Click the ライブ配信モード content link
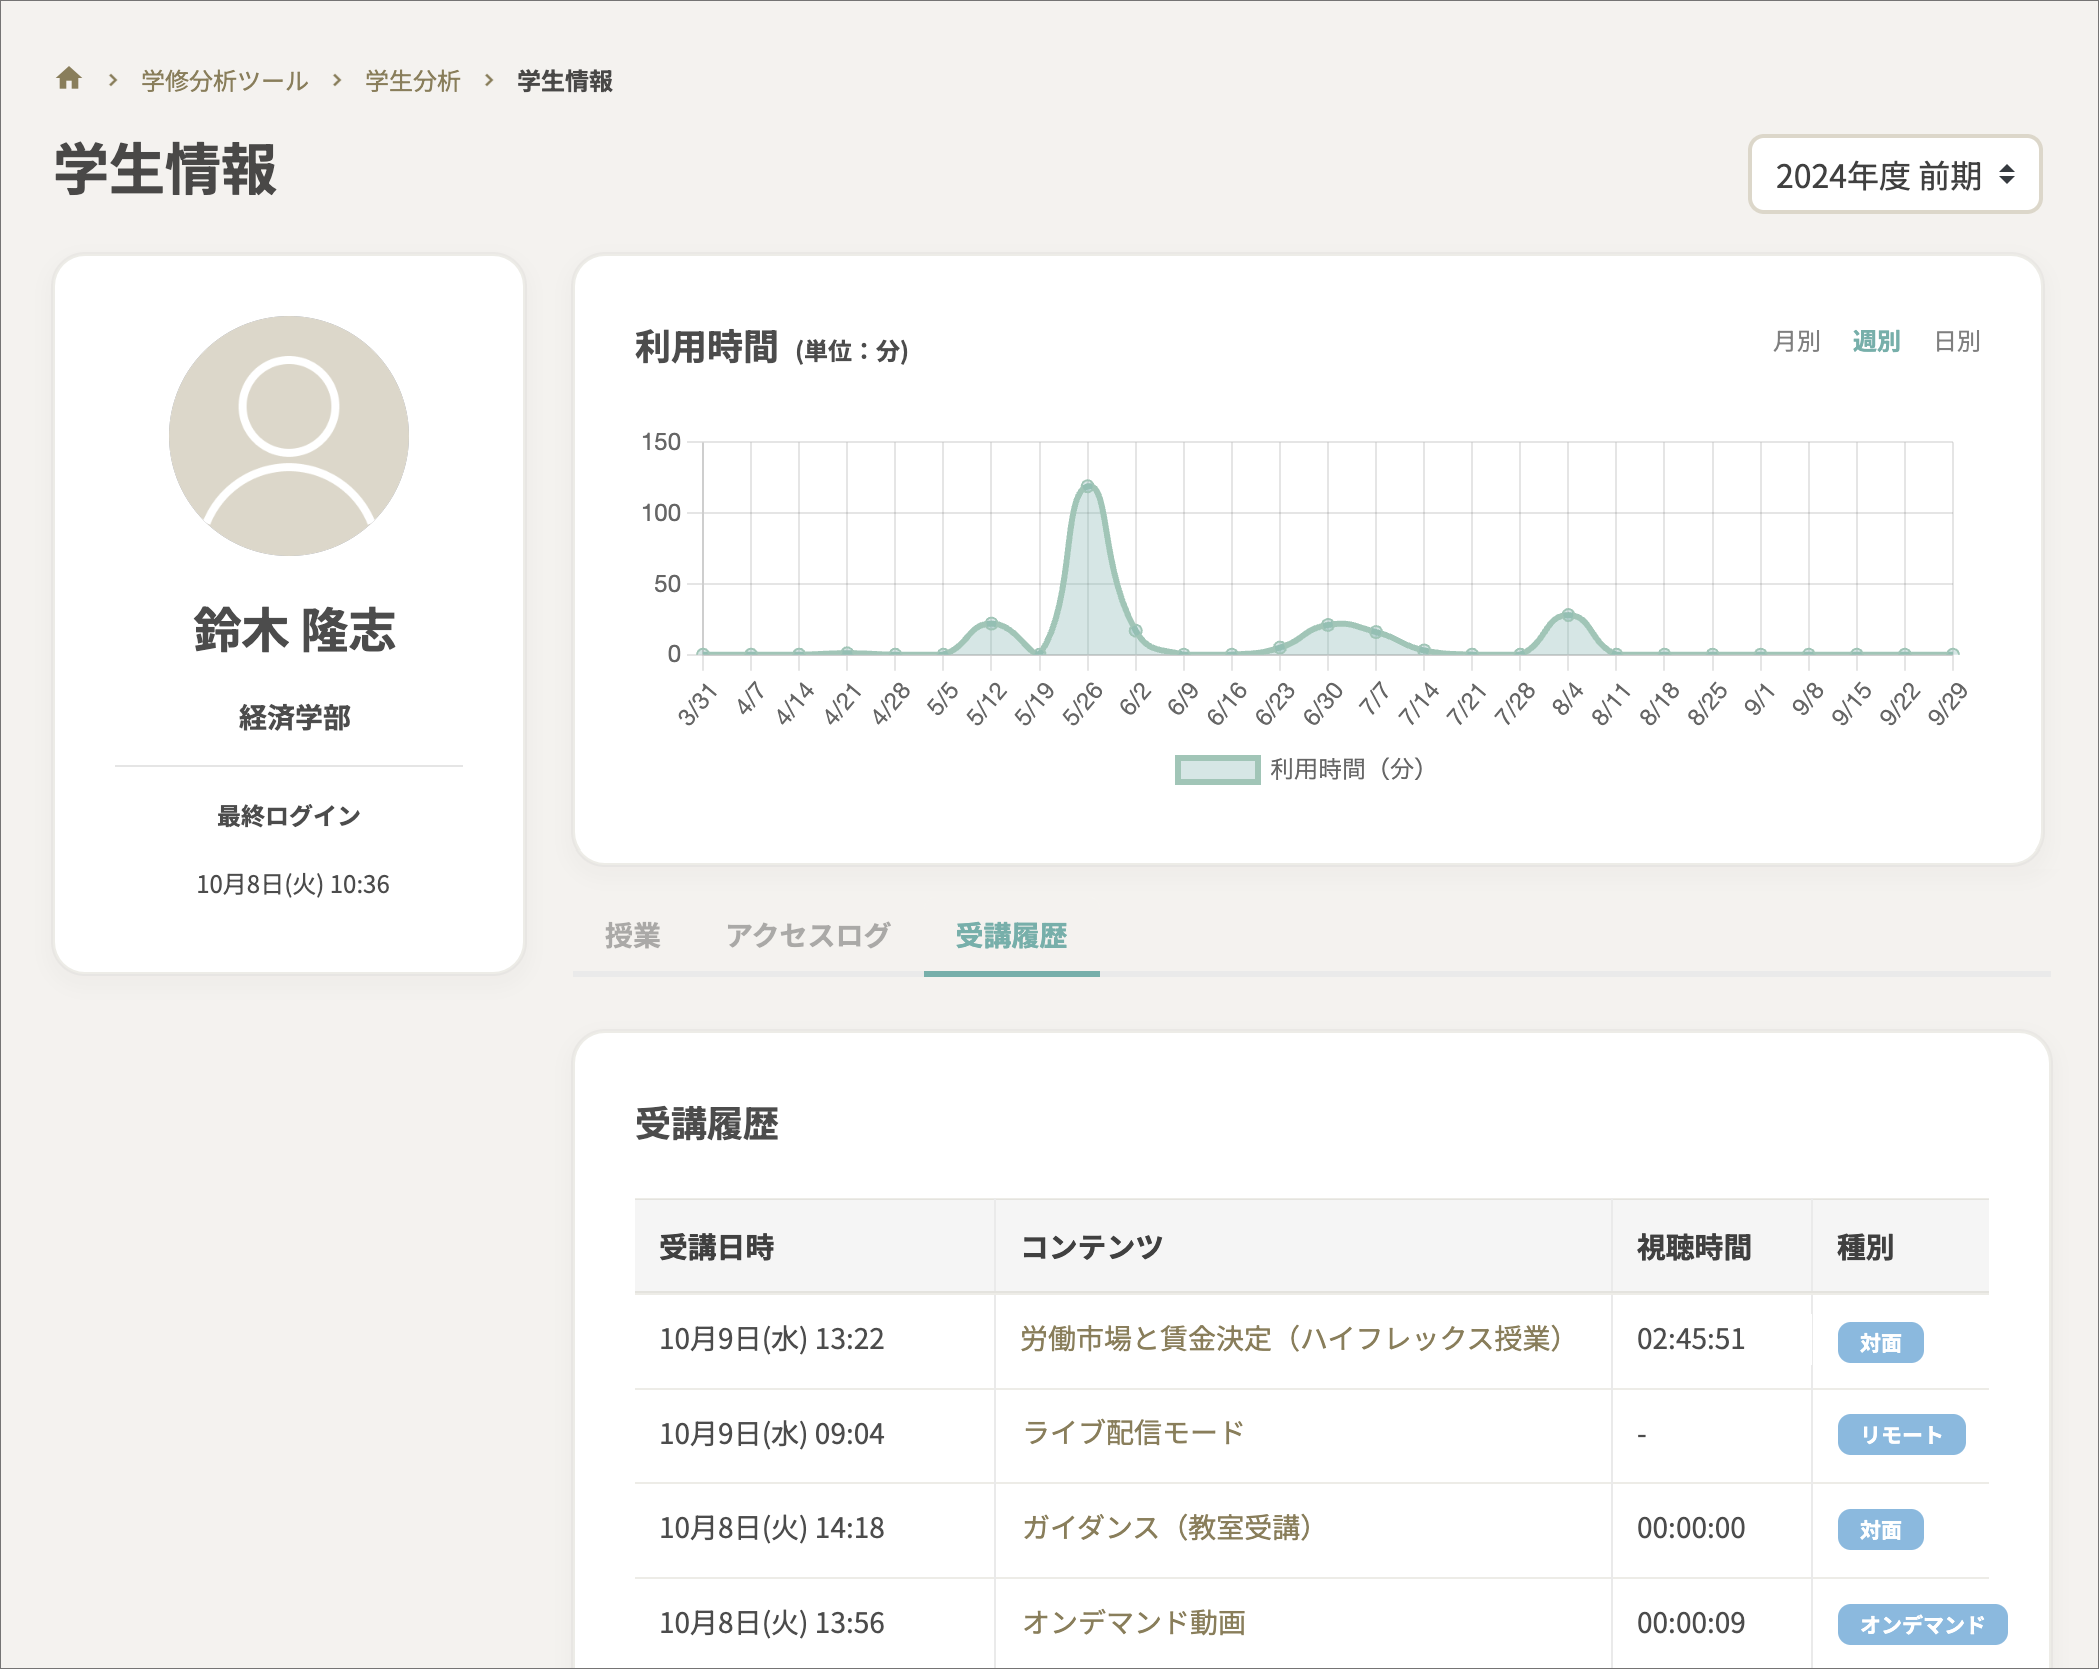This screenshot has width=2099, height=1669. click(1132, 1433)
